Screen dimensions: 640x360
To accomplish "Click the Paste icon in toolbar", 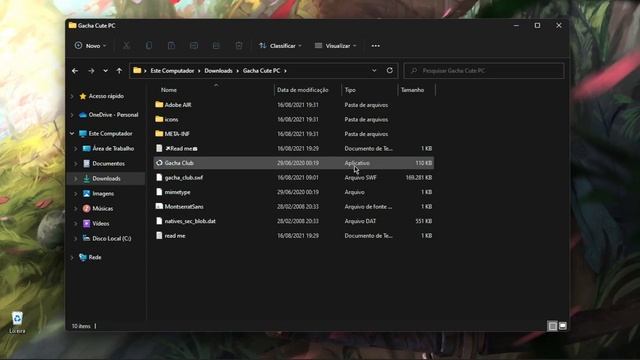I will (x=171, y=46).
